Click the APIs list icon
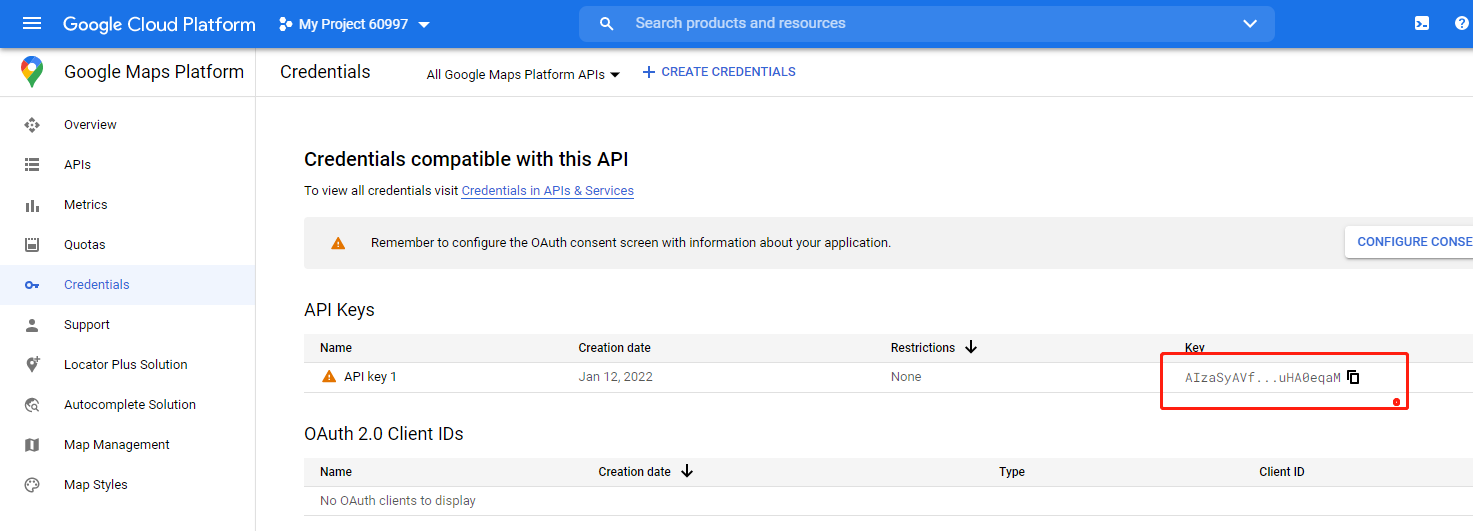 pyautogui.click(x=32, y=165)
